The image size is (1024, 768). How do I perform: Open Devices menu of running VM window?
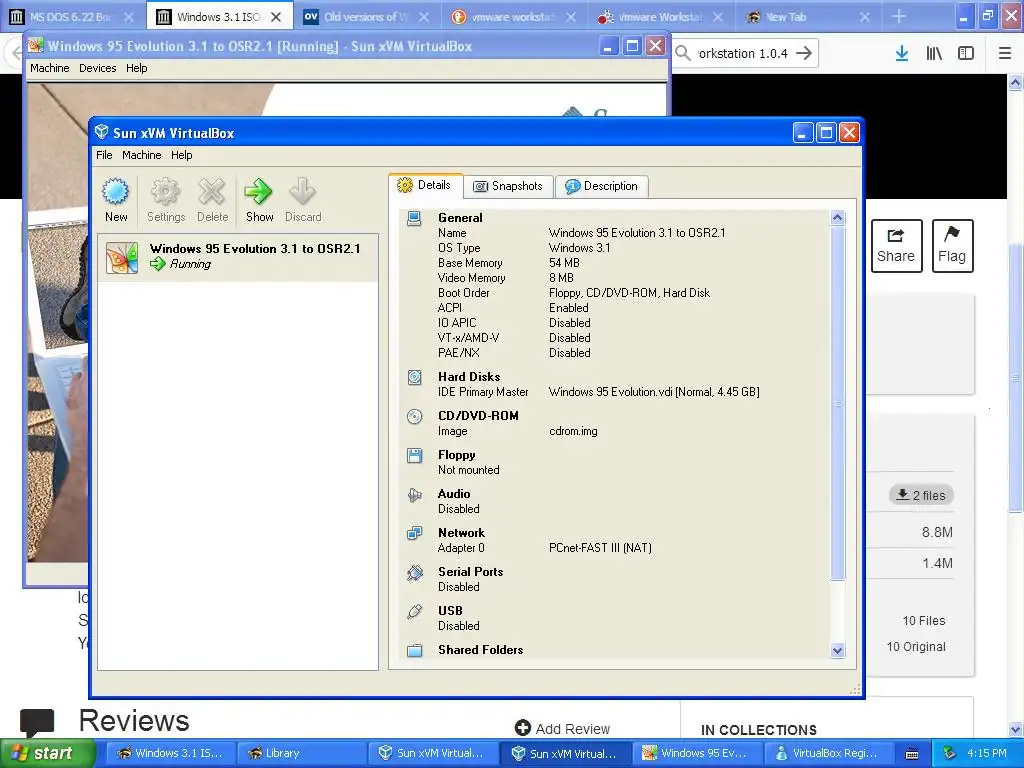coord(97,68)
